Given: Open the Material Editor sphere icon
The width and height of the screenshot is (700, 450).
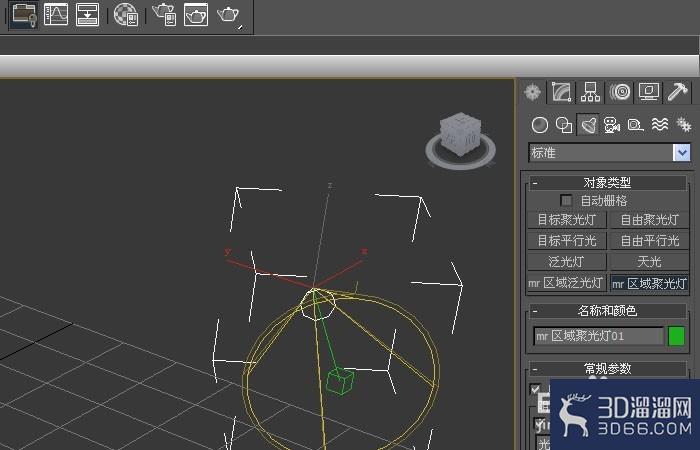Looking at the screenshot, I should 126,14.
